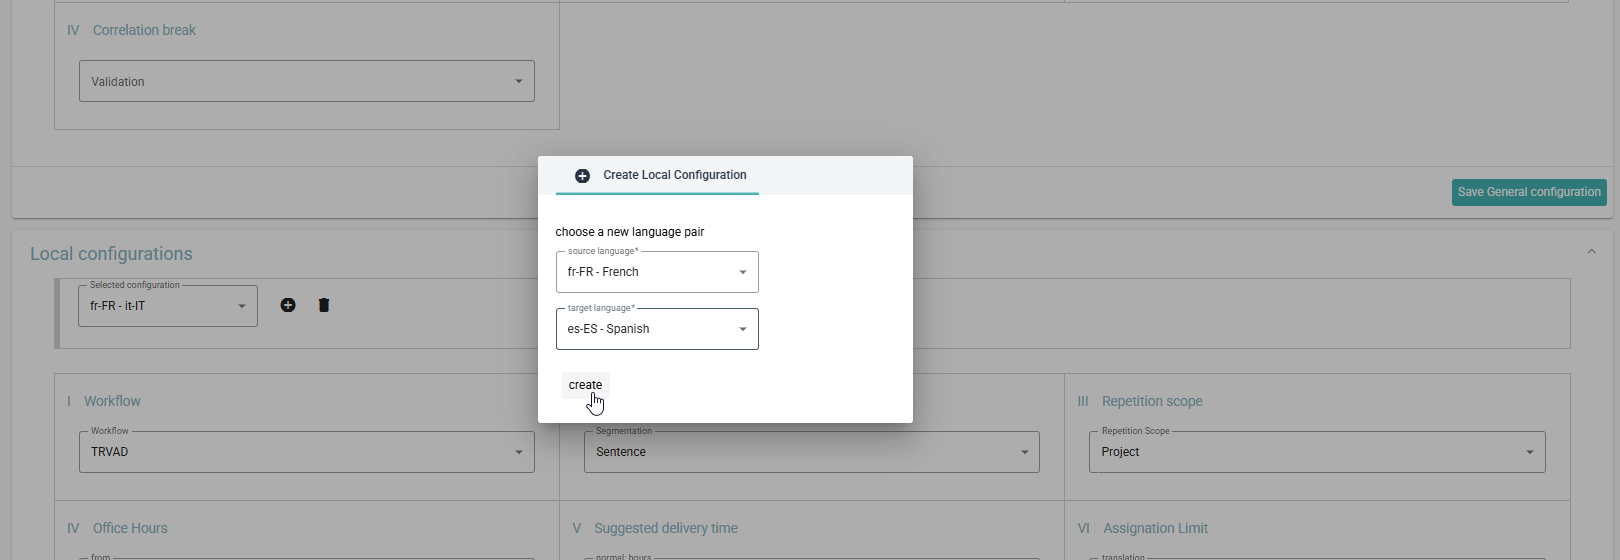The image size is (1620, 560).
Task: Click the Office Hours section title
Action: (130, 528)
